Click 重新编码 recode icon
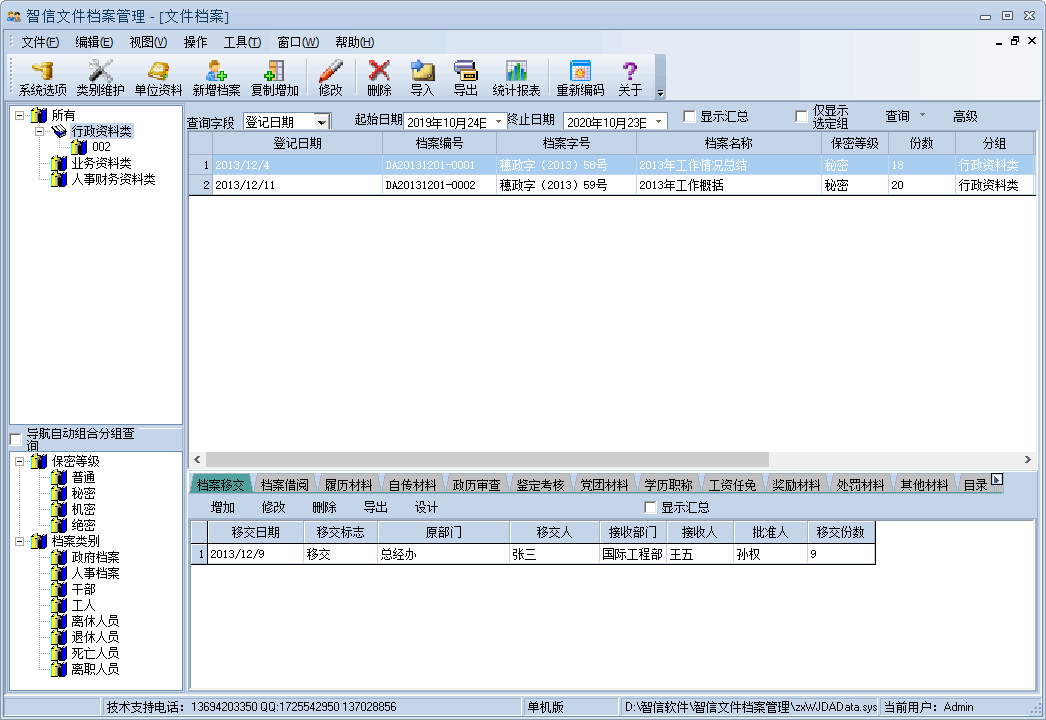 [x=580, y=77]
